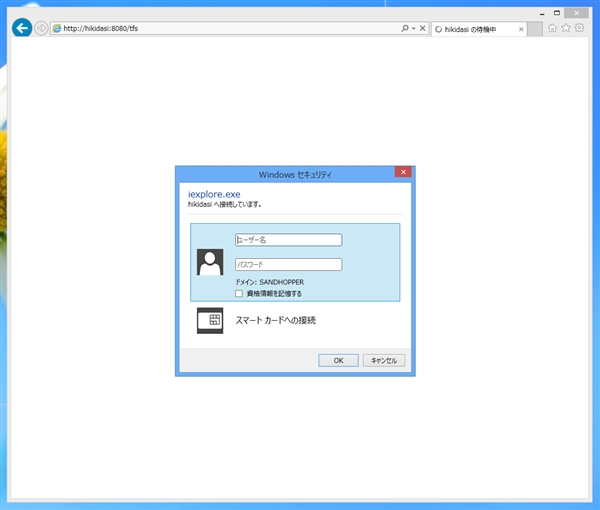
Task: Select the user account avatar tile
Action: (x=210, y=262)
